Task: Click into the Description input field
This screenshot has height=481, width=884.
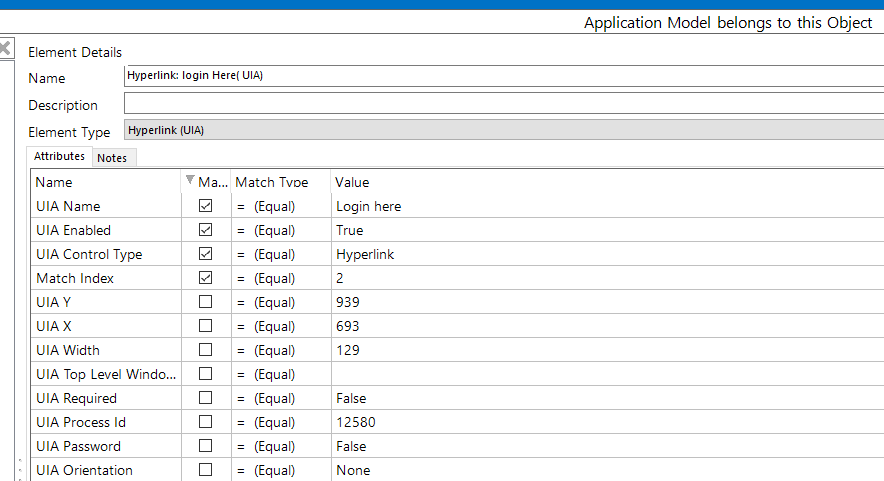Action: click(500, 104)
